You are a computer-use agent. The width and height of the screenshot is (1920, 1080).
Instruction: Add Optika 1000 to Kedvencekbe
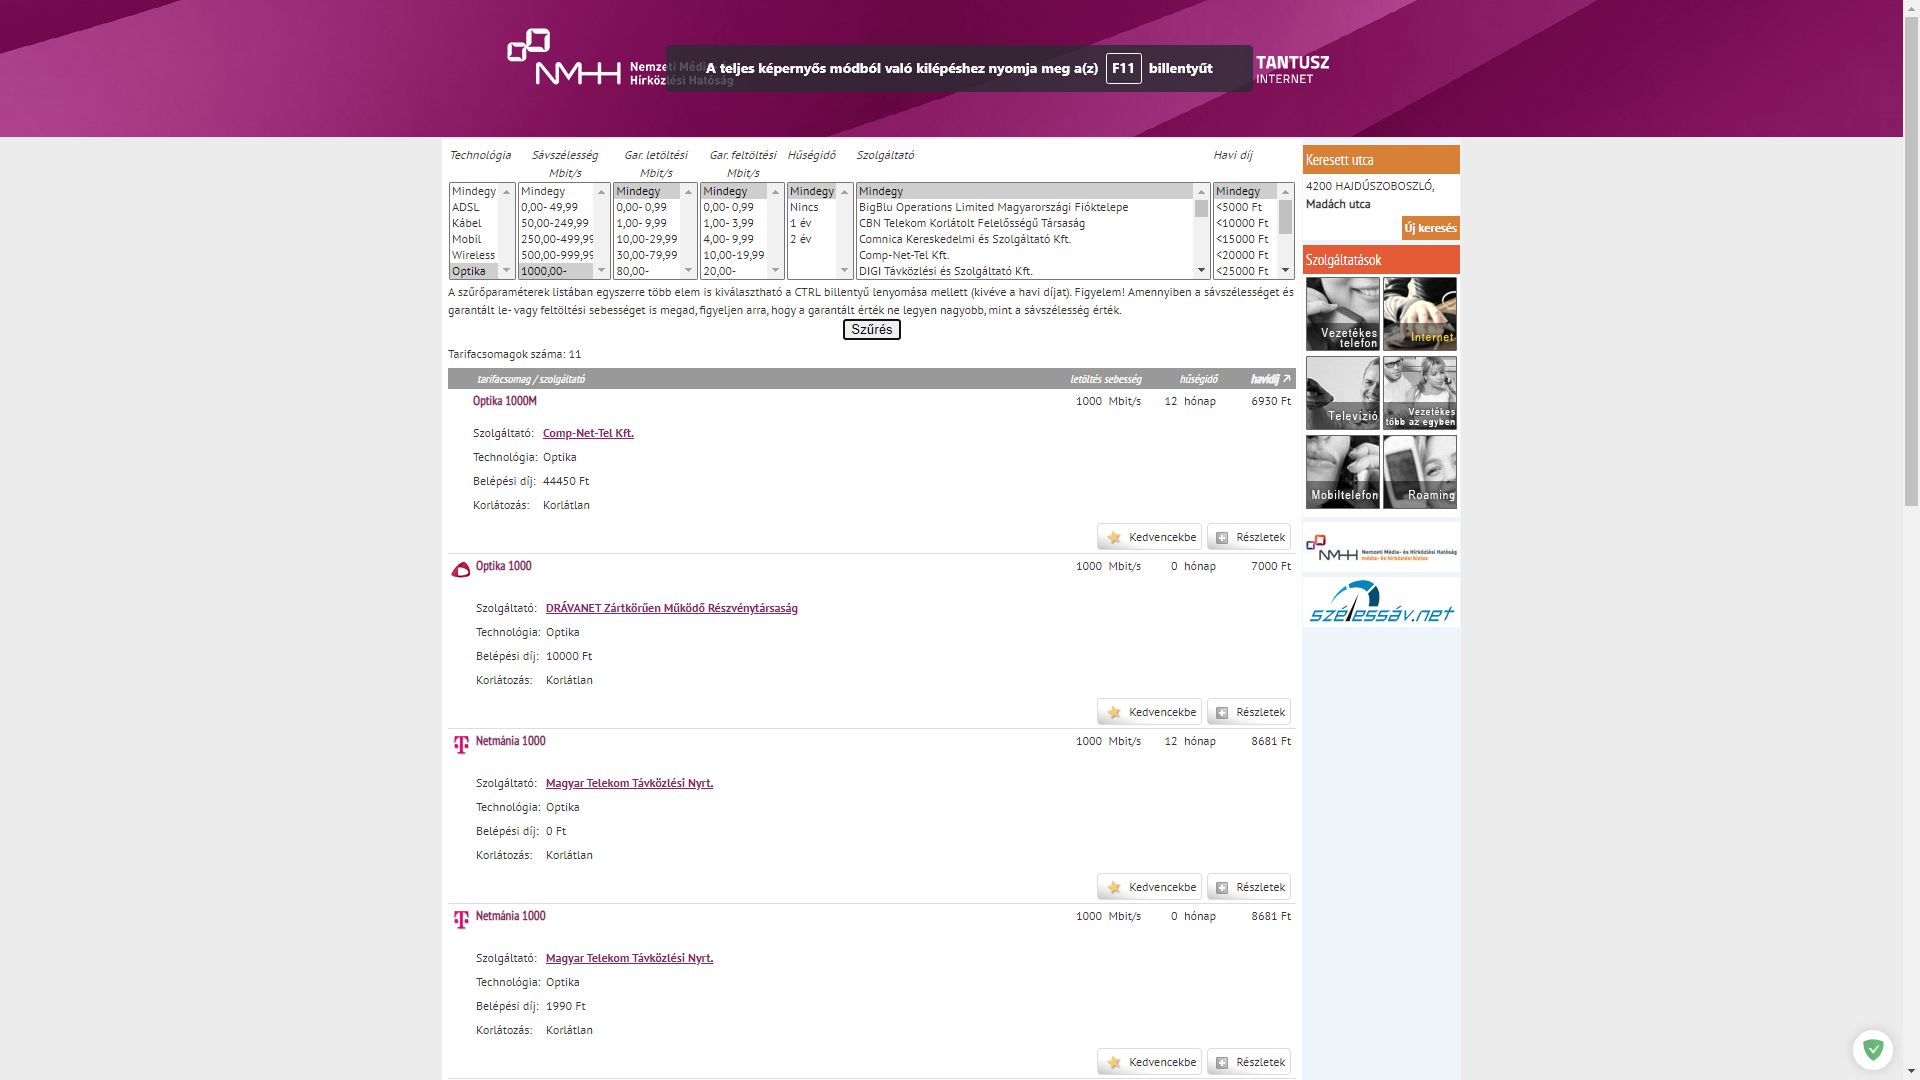[x=1149, y=712]
